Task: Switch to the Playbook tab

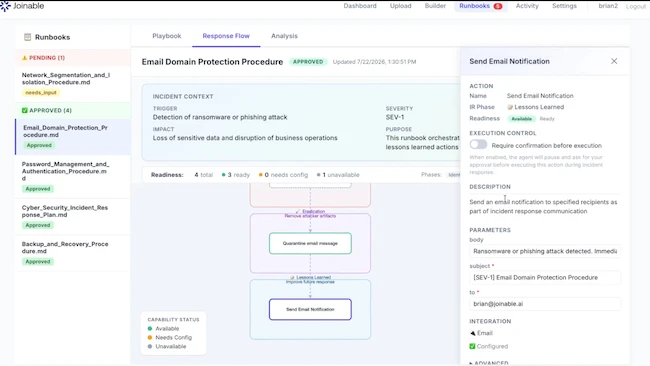Action: [x=167, y=36]
